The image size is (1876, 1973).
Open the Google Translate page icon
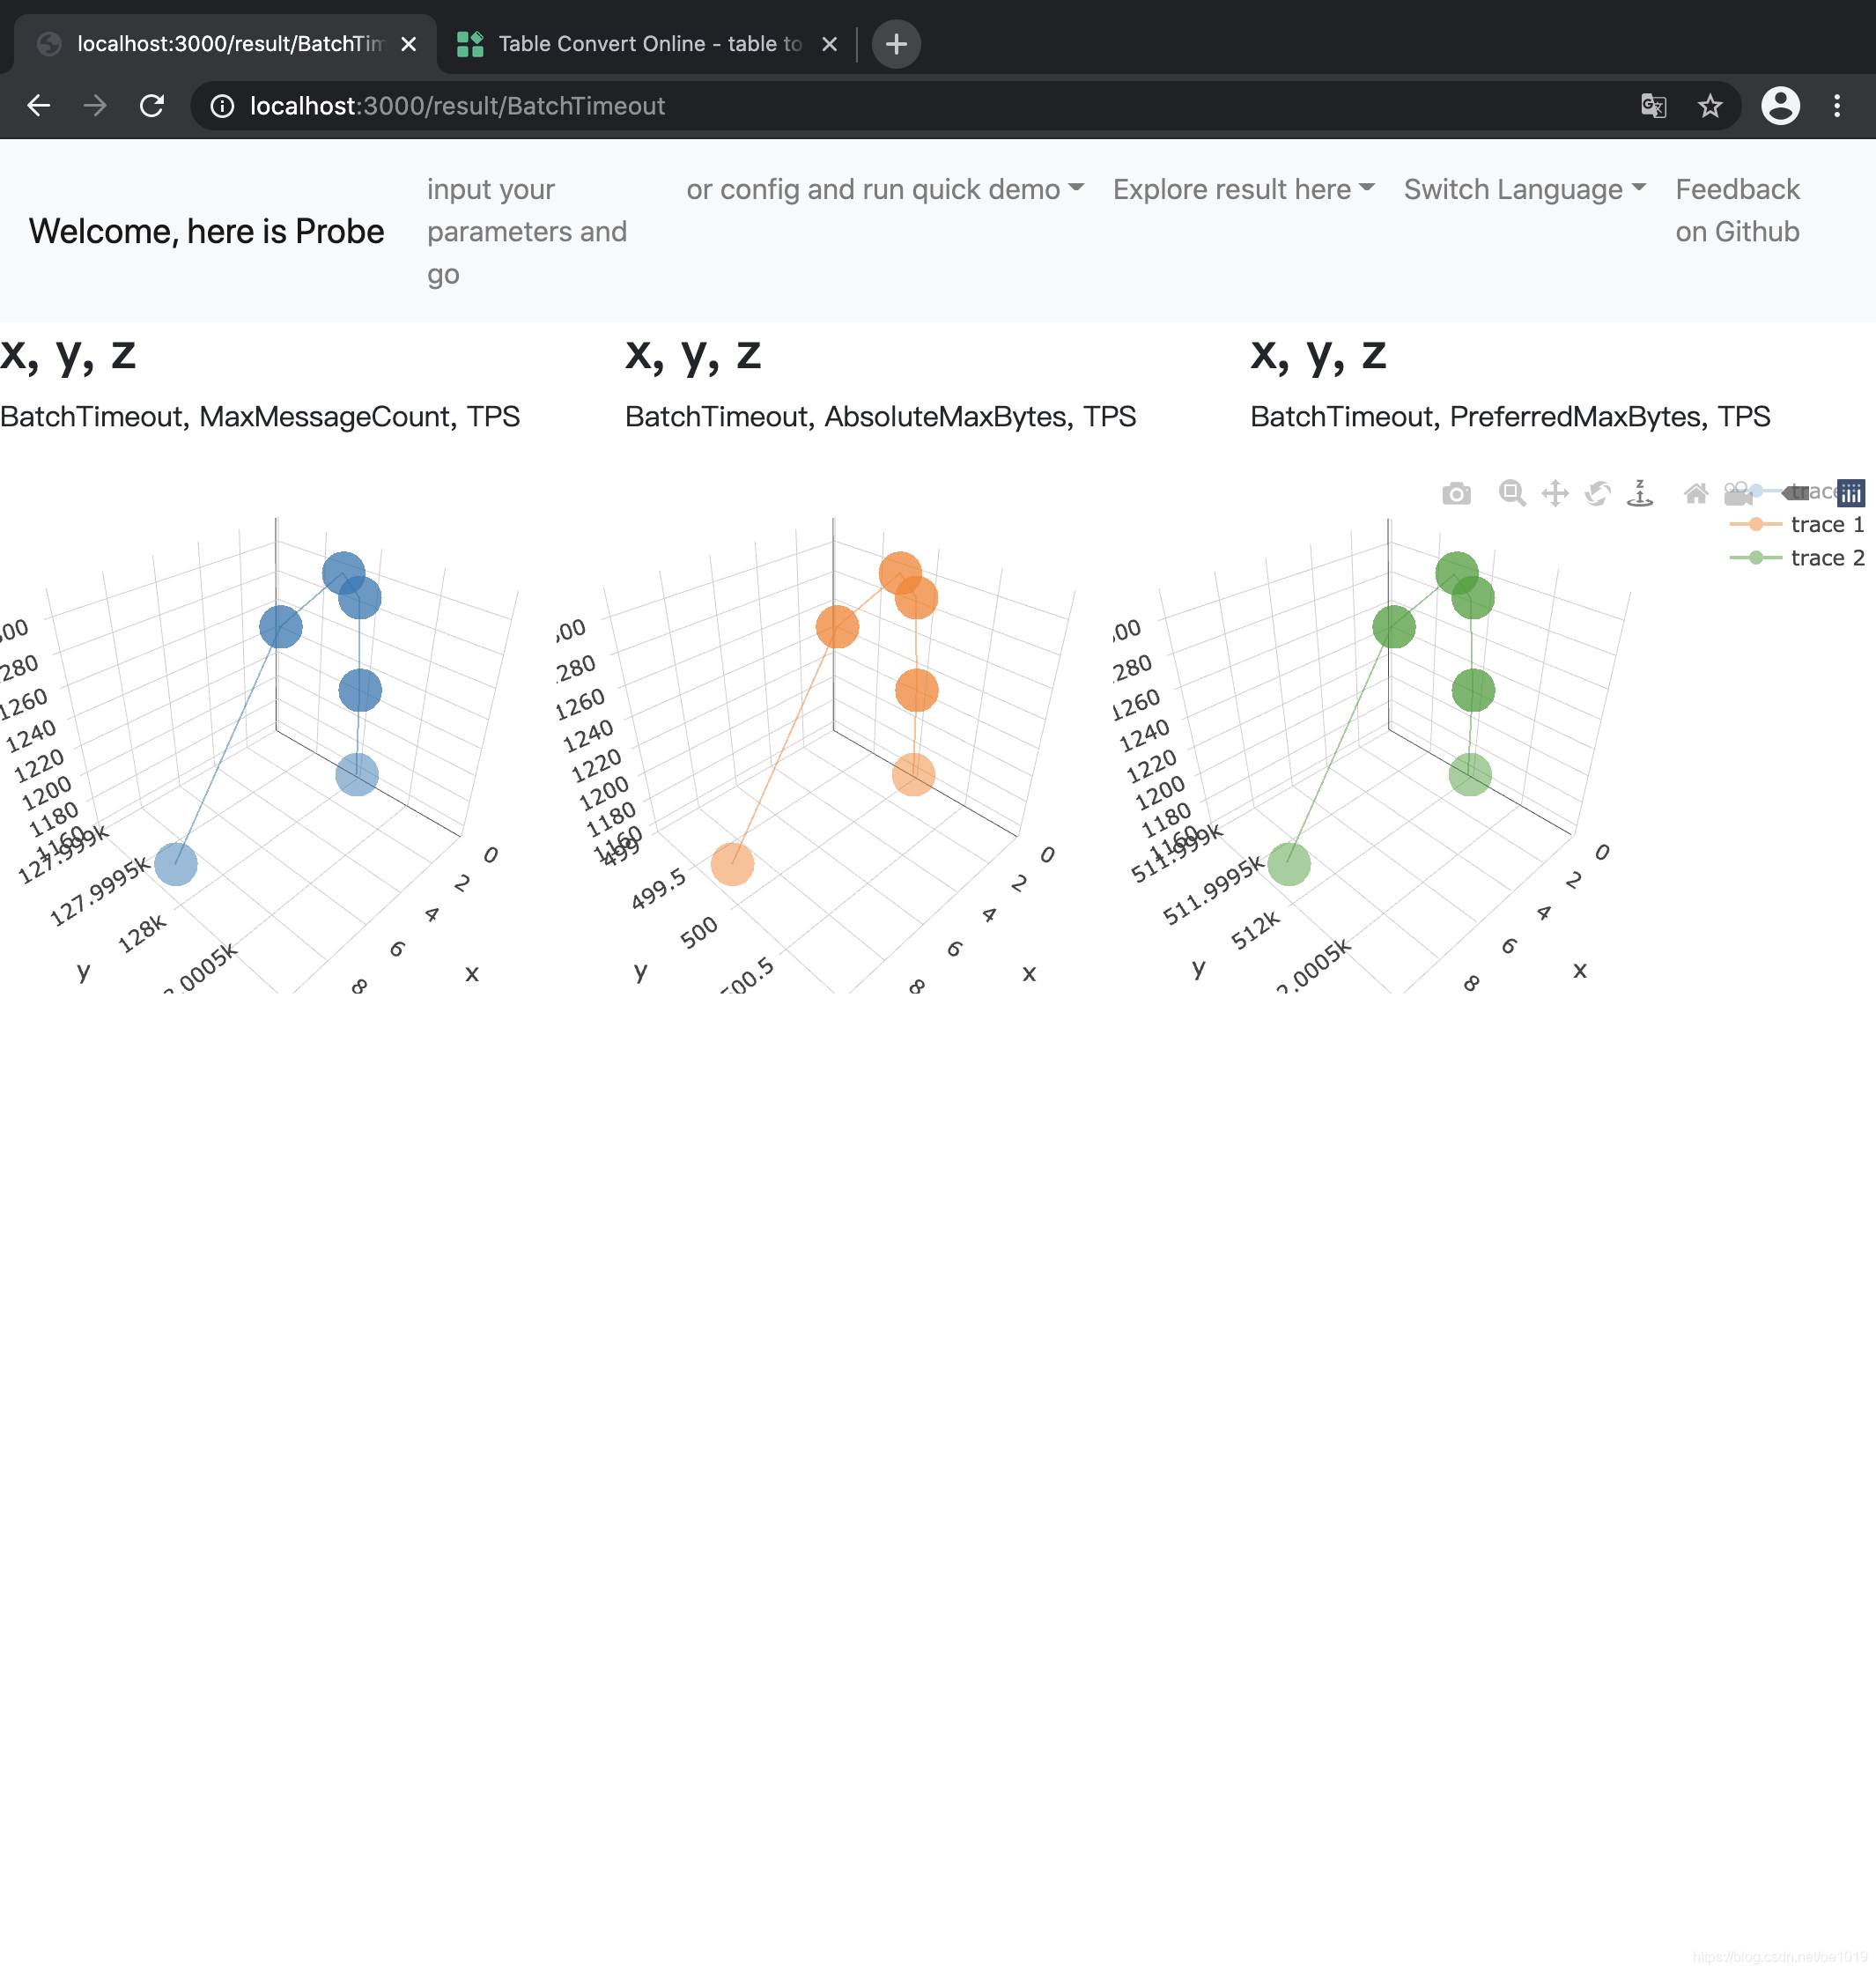(1654, 106)
